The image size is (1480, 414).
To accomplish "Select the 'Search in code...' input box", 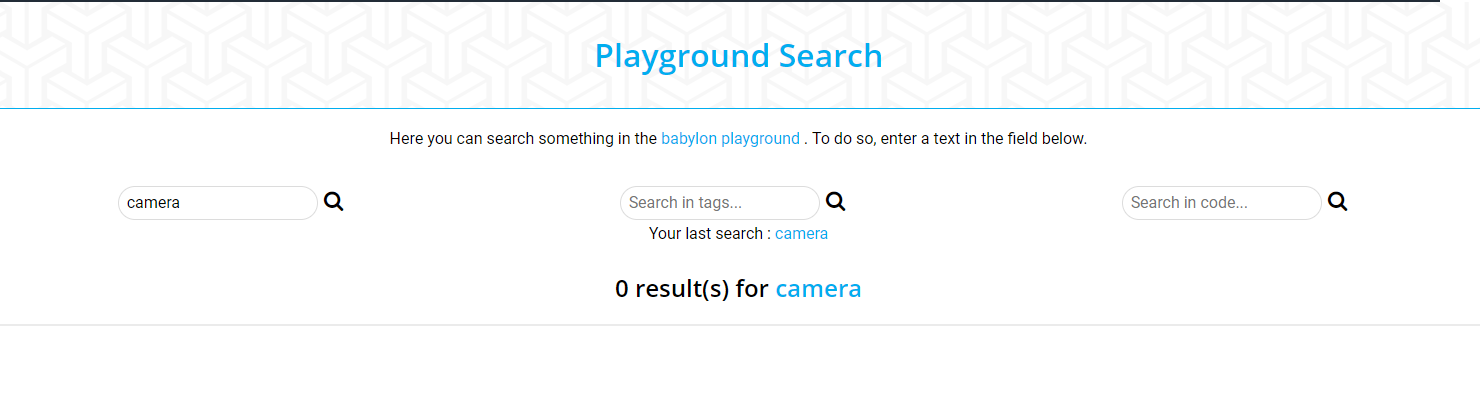I will tap(1222, 203).
